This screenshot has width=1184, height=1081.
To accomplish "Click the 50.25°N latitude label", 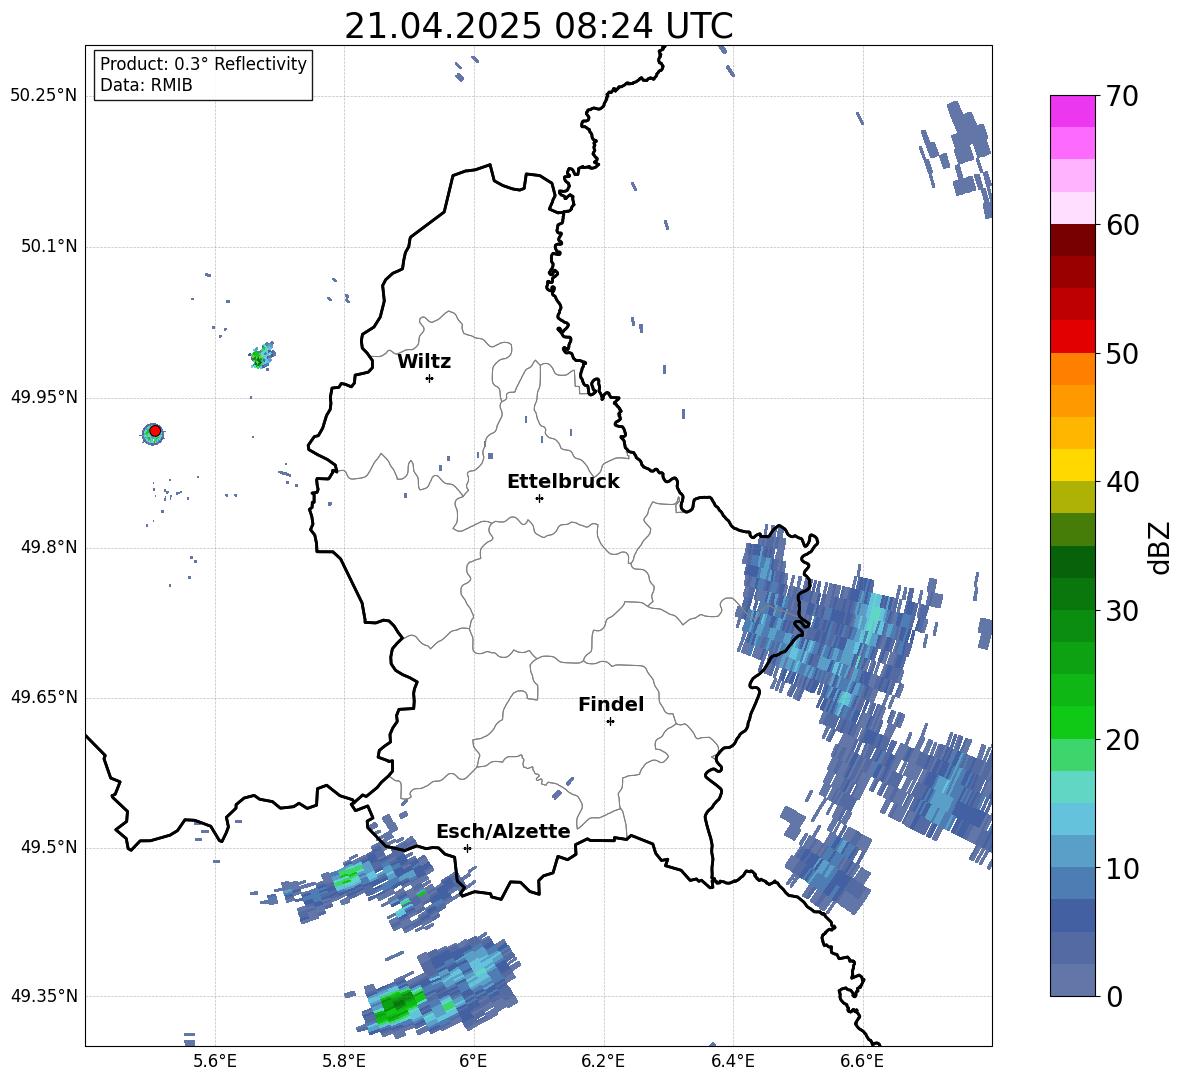I will (44, 96).
